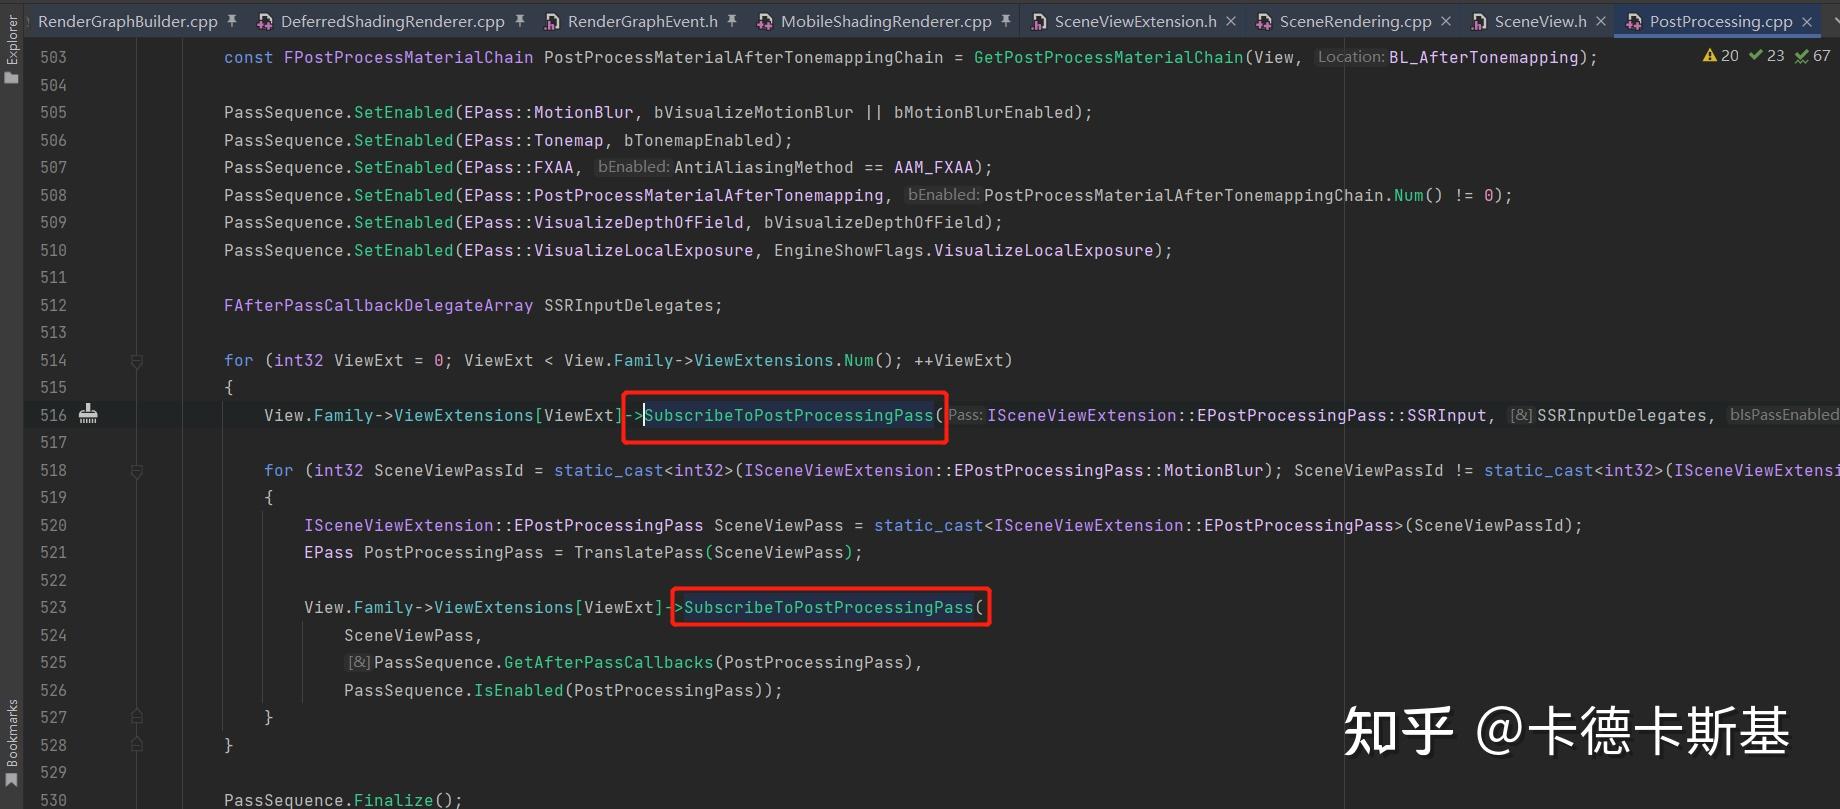Switch to the SceneViewExtension.h tab

[x=1136, y=21]
